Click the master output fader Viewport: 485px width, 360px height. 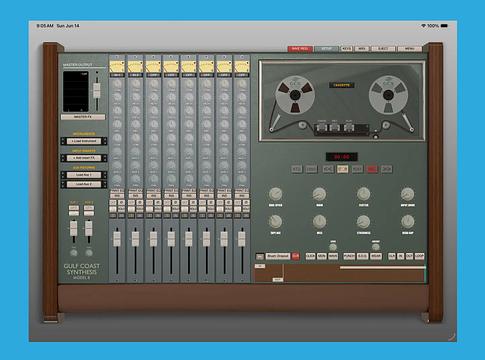97,90
